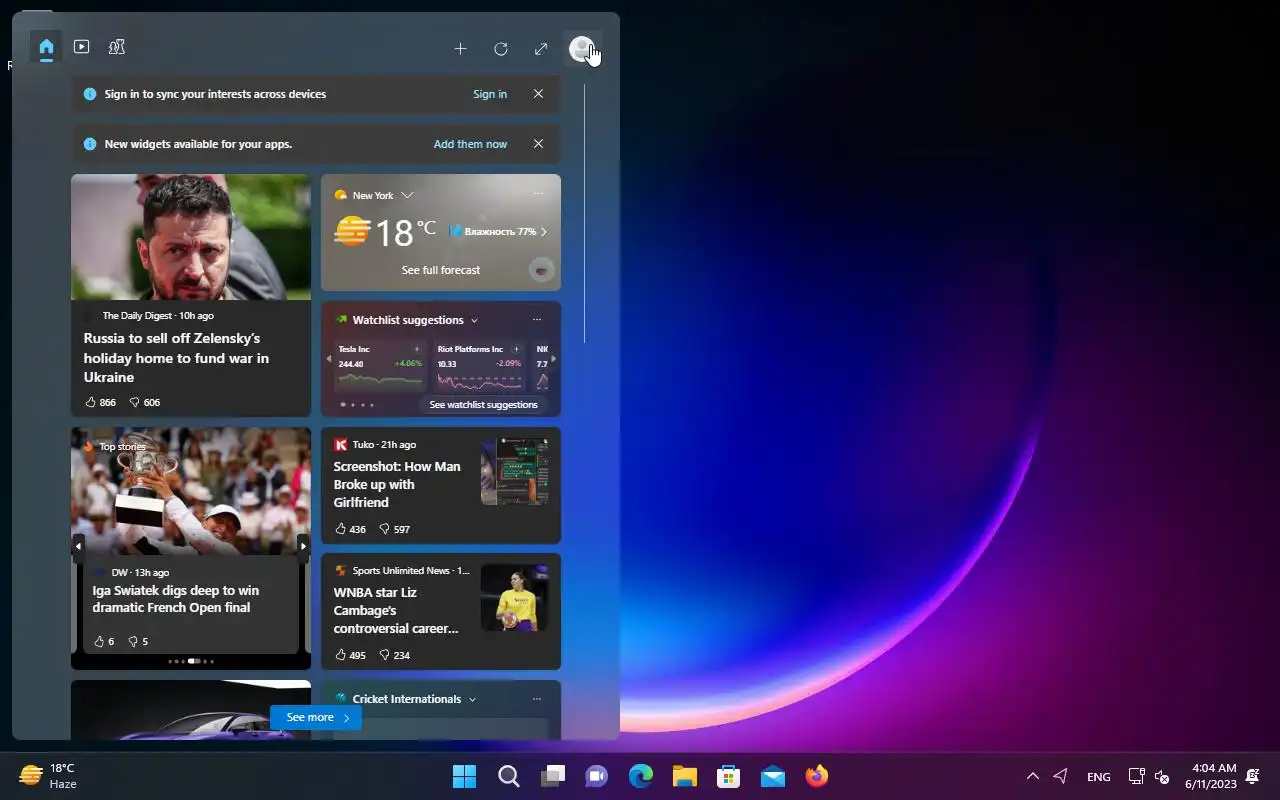Open headline Russia to sell off Zelensky's home
This screenshot has width=1280, height=800.
[x=176, y=358]
